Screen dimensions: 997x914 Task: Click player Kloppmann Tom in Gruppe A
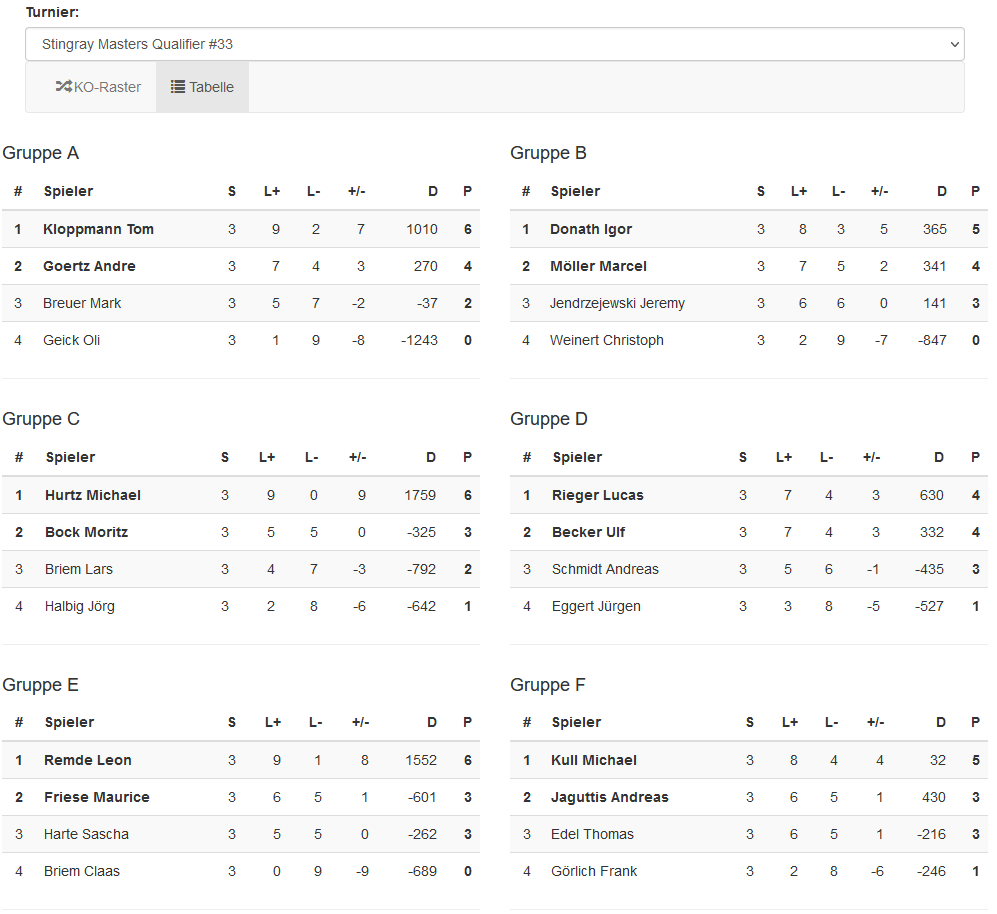tap(98, 229)
